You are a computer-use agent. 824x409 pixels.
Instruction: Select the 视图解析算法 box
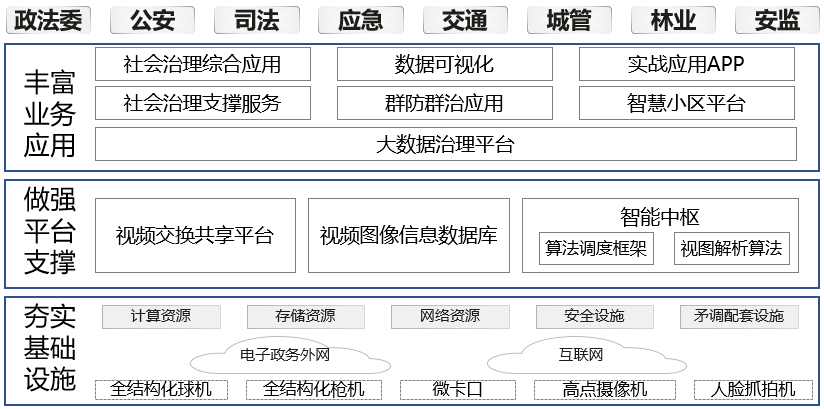click(732, 249)
